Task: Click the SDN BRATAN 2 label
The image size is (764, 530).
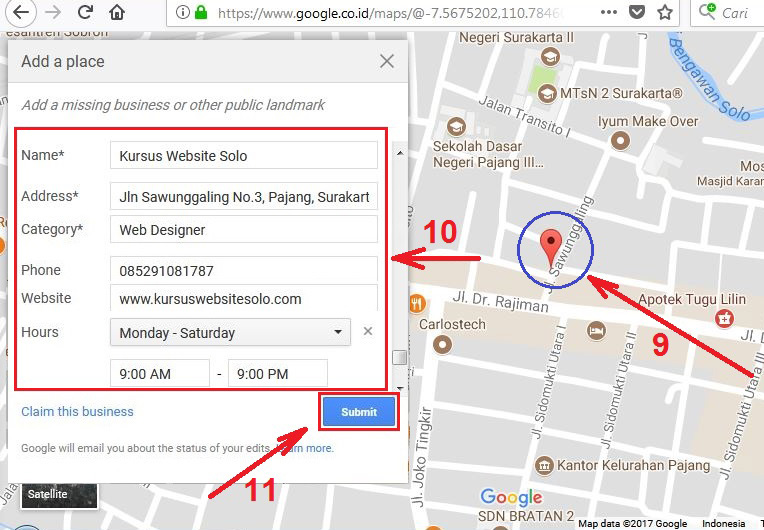Action: click(526, 516)
